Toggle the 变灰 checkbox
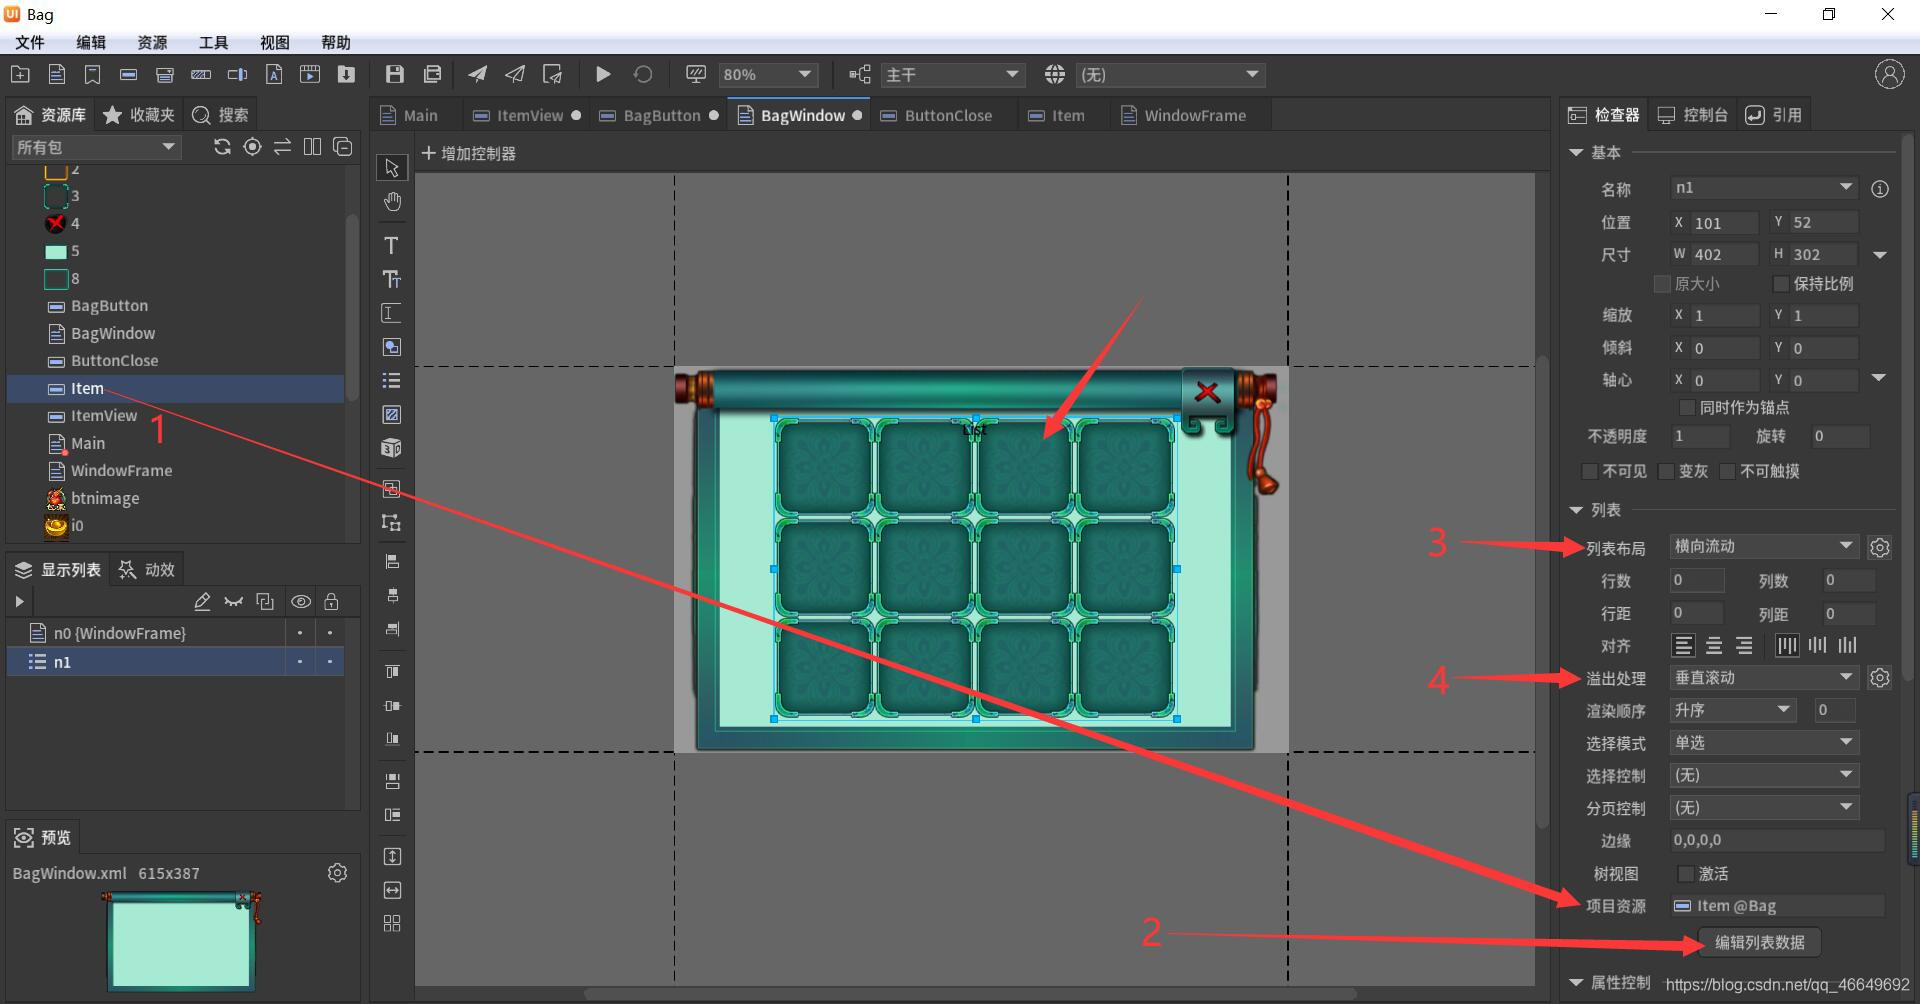This screenshot has height=1004, width=1920. tap(1666, 471)
